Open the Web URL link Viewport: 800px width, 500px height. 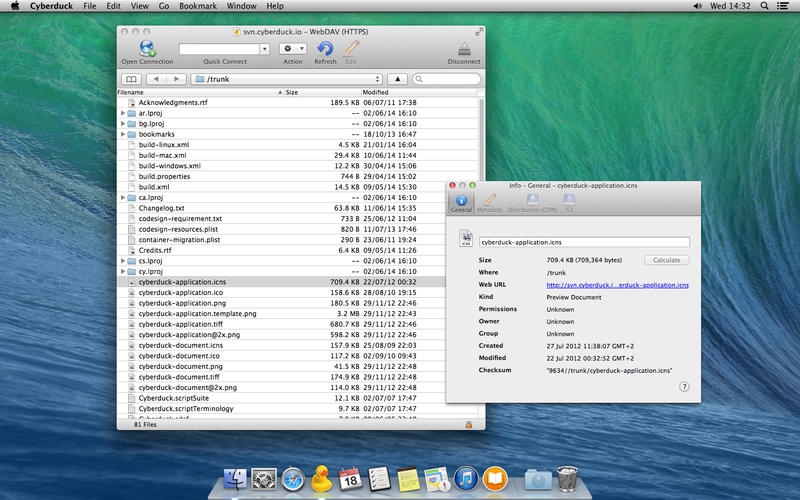(x=617, y=285)
